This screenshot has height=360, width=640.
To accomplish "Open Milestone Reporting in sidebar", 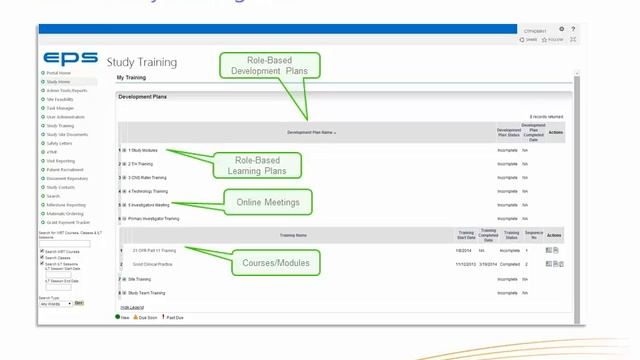I will click(66, 205).
